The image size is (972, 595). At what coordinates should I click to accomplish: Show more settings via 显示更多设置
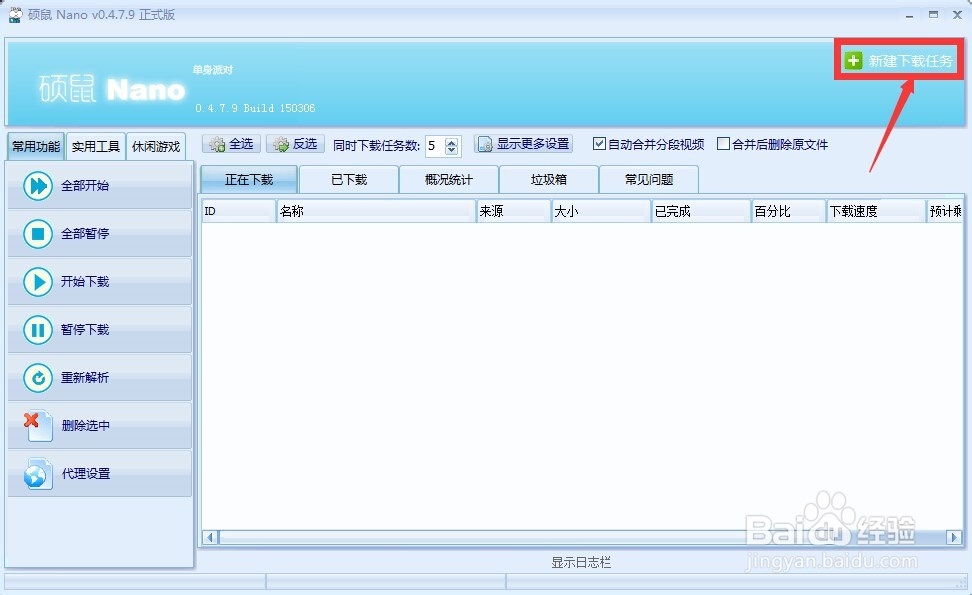(523, 144)
